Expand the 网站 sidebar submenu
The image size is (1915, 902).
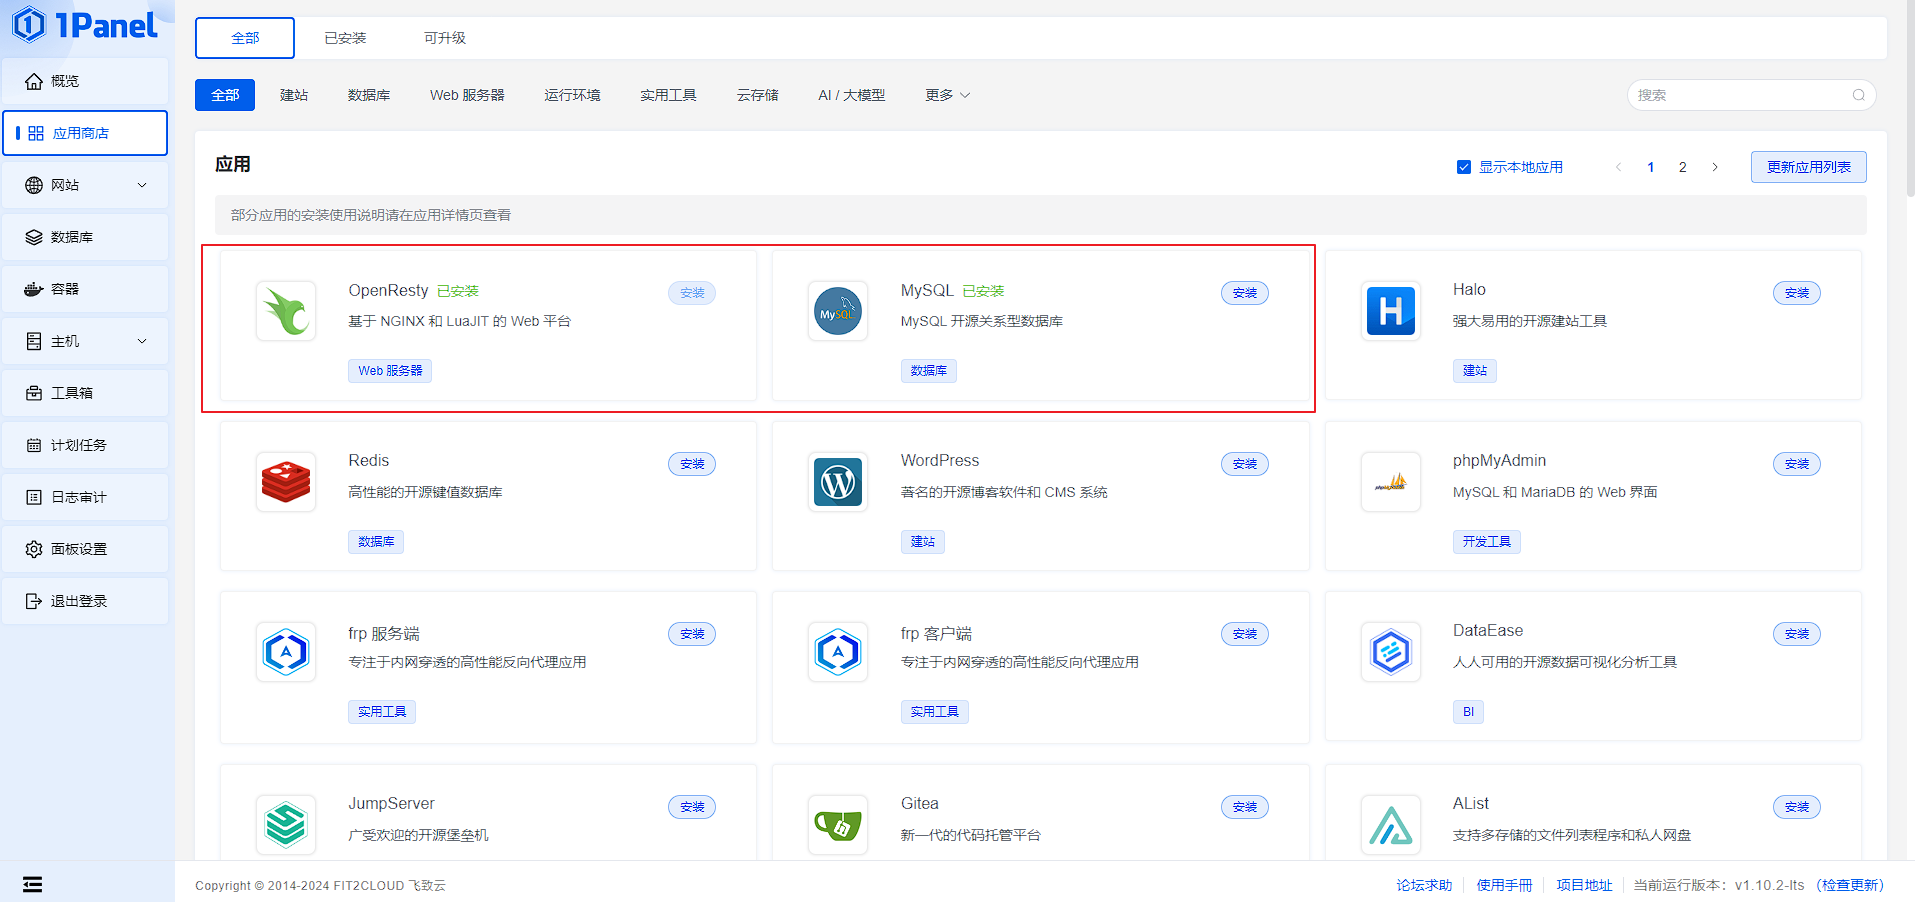[x=142, y=185]
